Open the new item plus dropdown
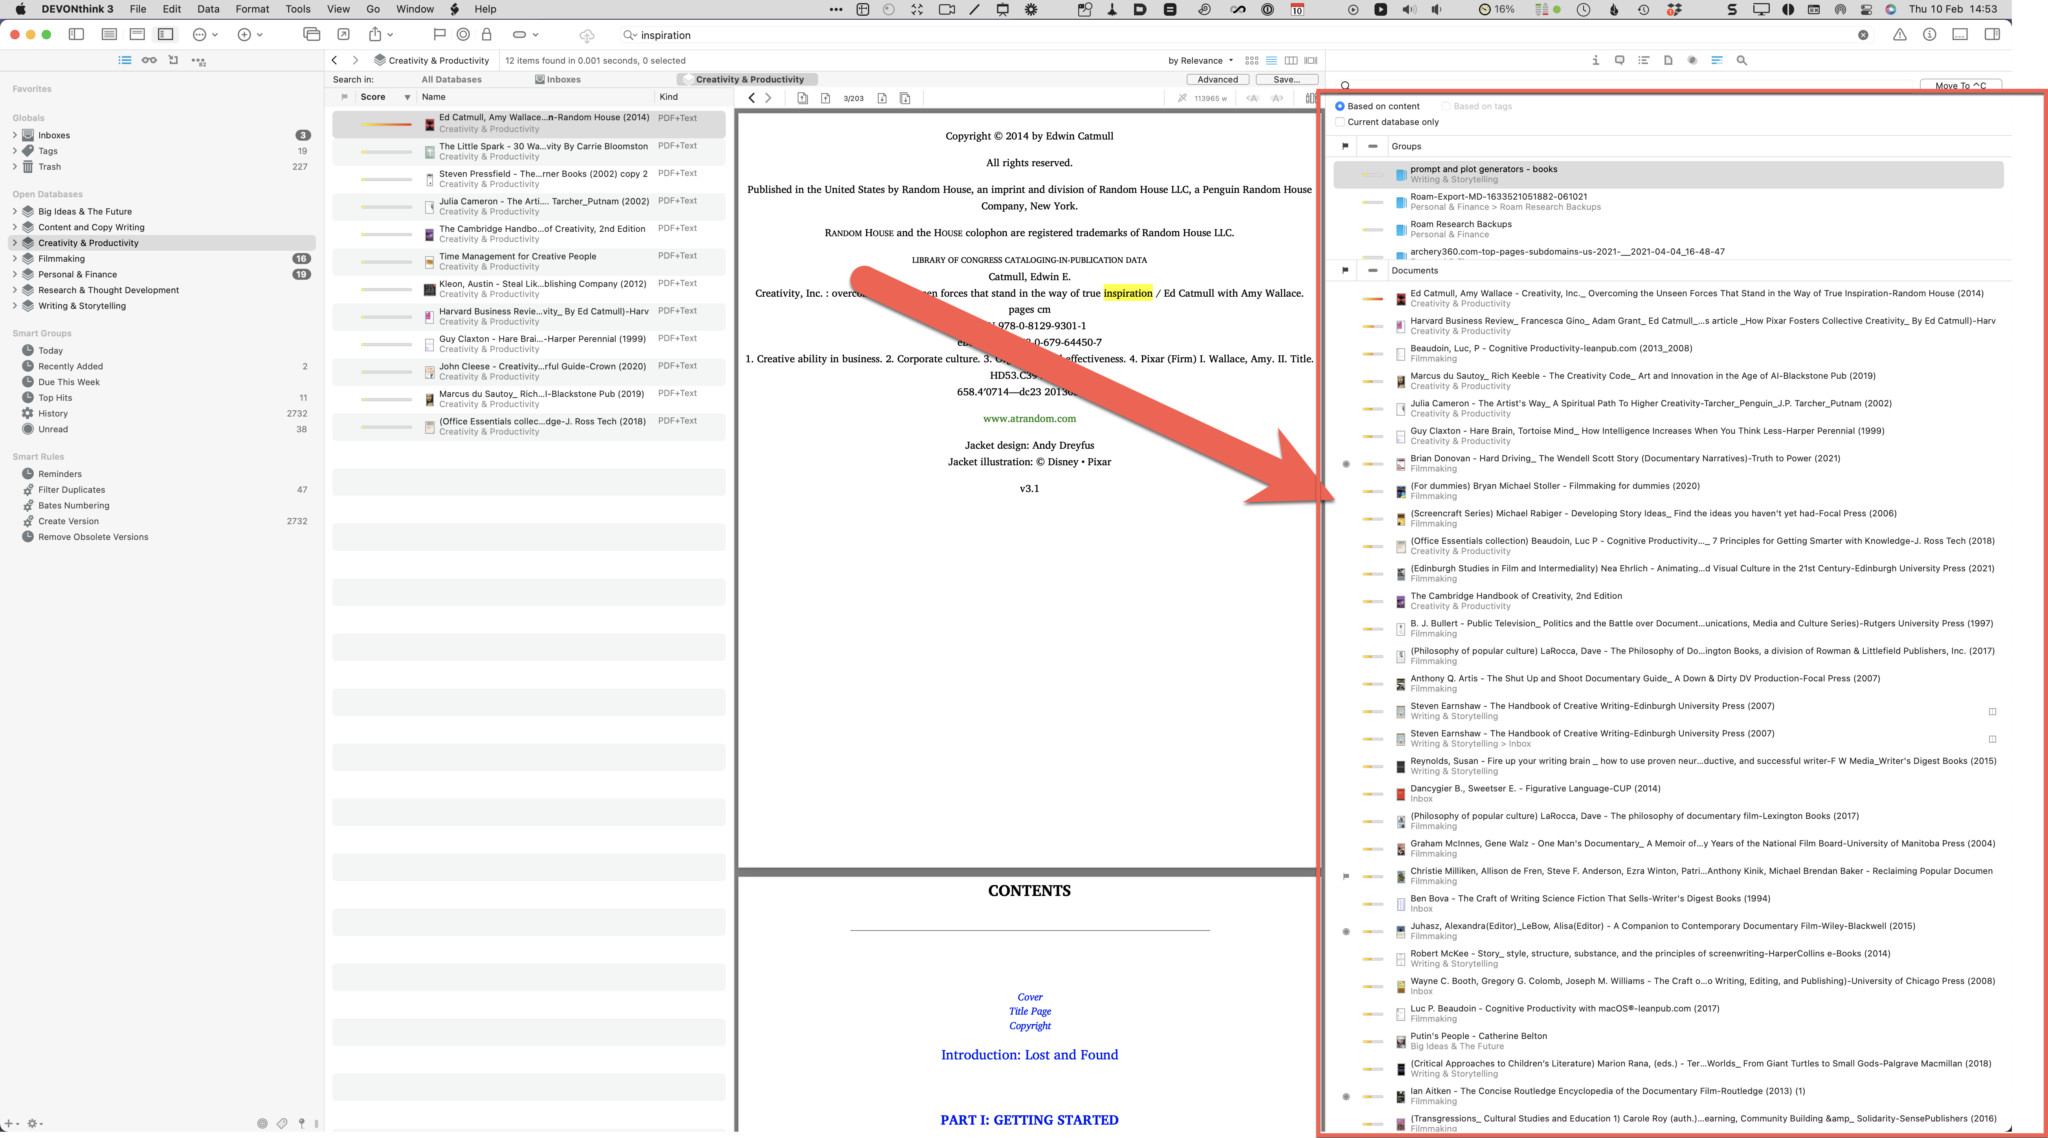The width and height of the screenshot is (2048, 1138). click(250, 34)
